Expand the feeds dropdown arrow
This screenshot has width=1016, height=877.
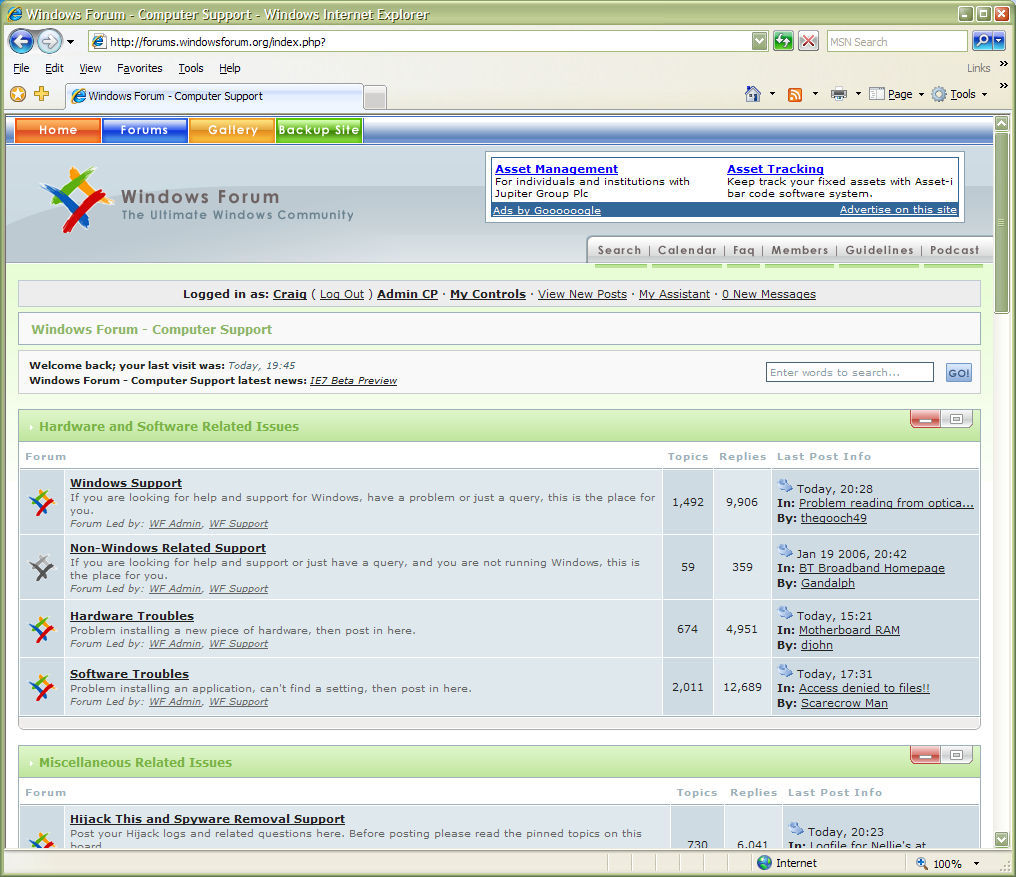[x=815, y=94]
